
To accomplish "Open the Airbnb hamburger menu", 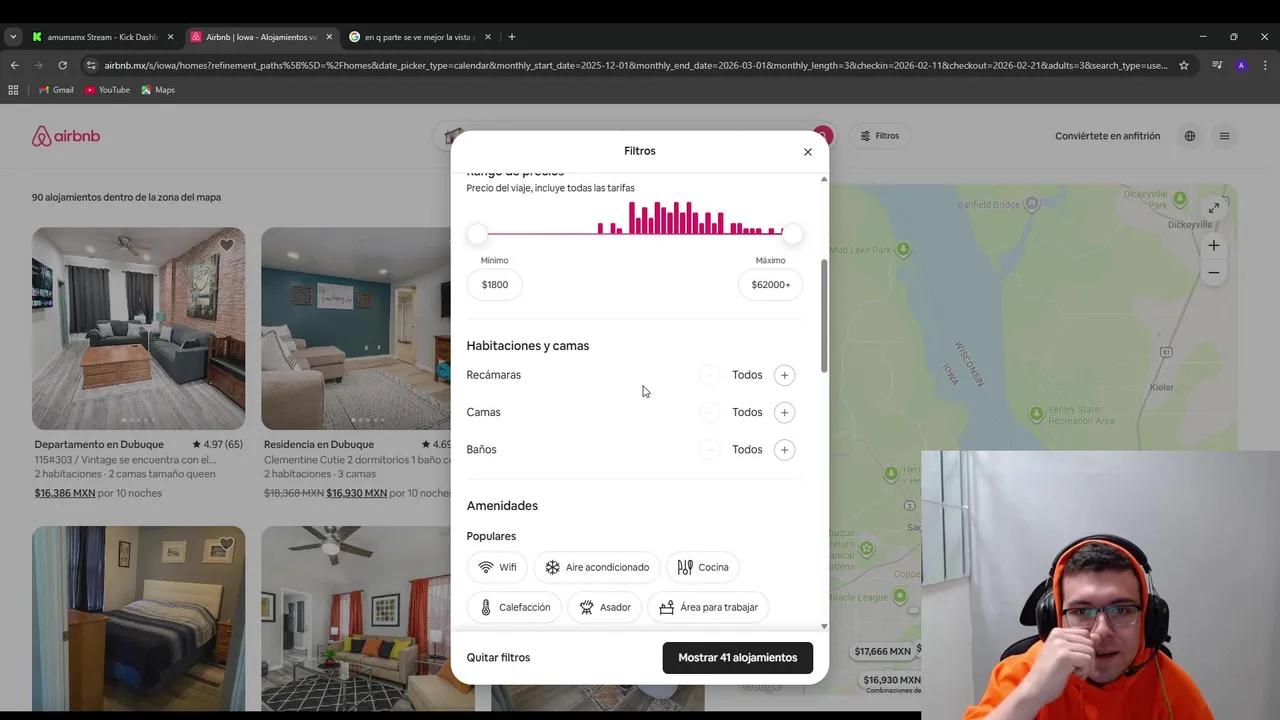I will tap(1224, 136).
